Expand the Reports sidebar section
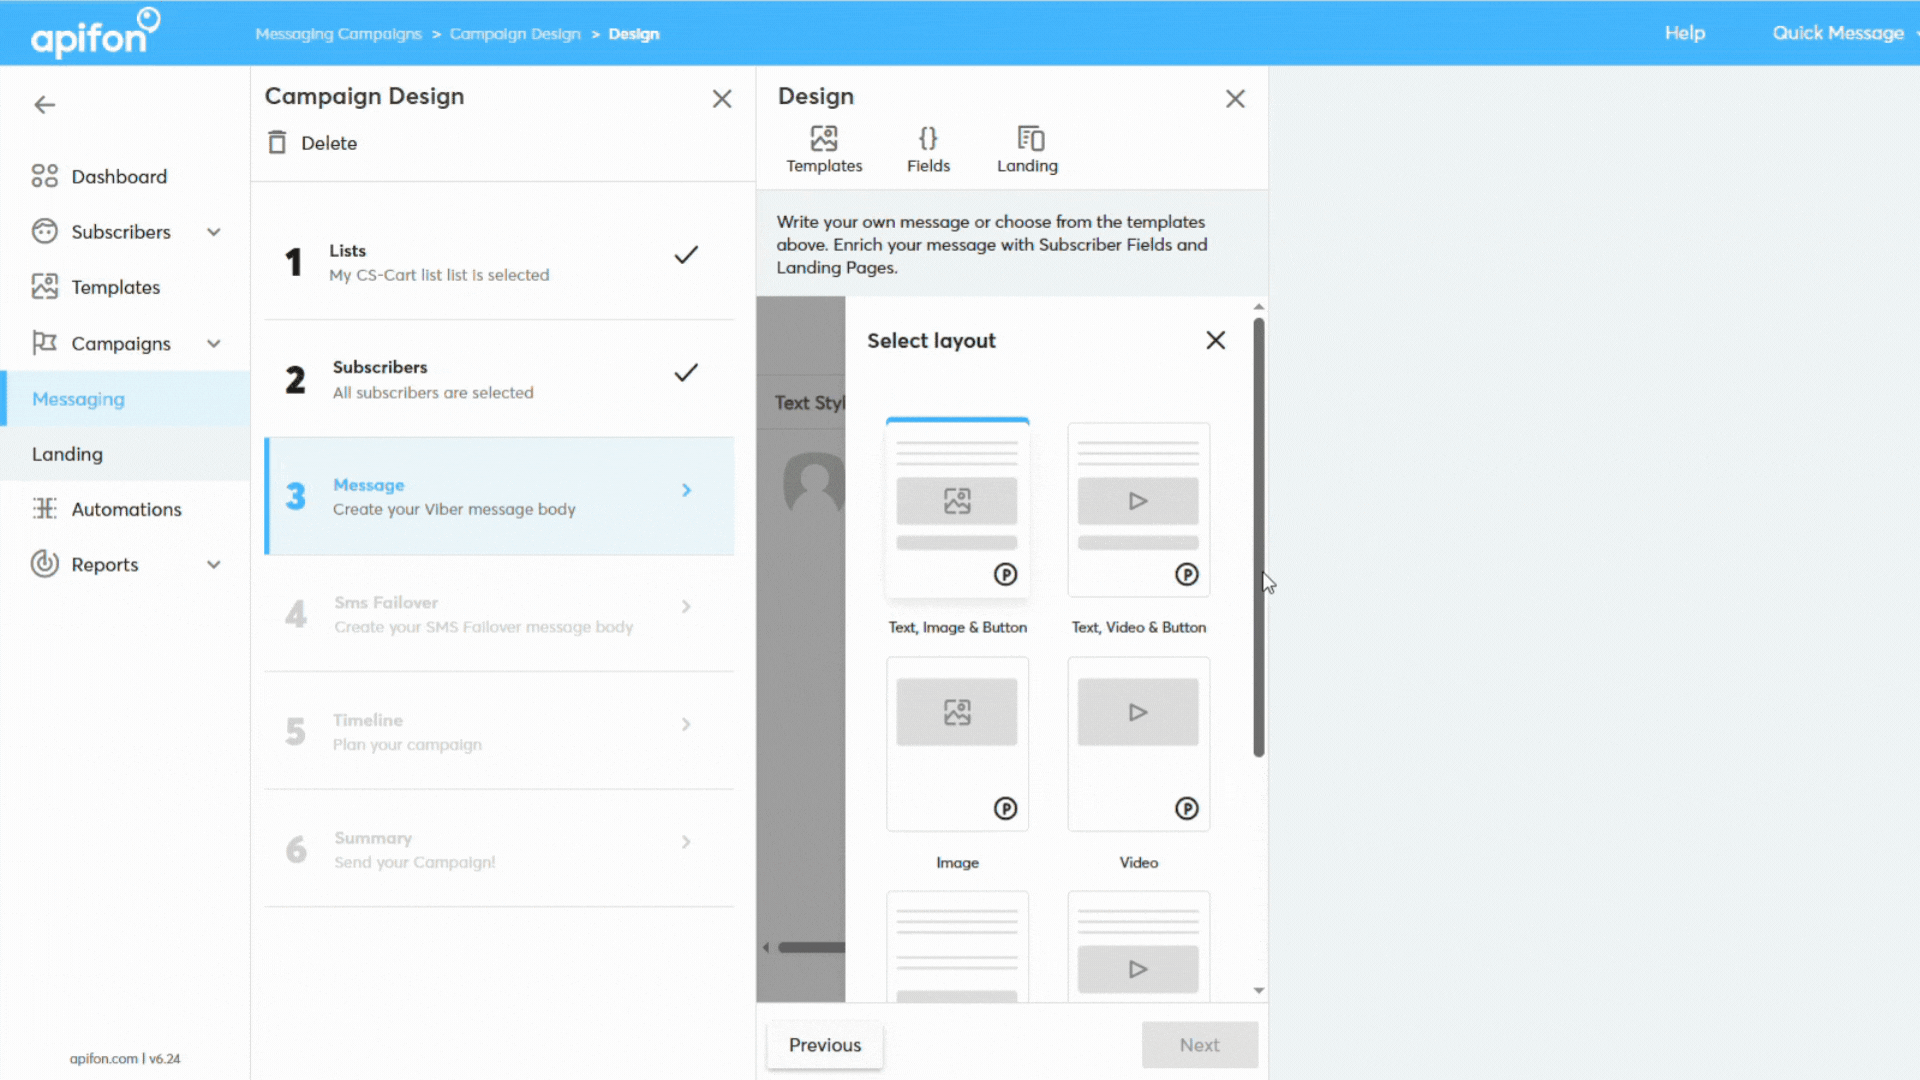Image resolution: width=1920 pixels, height=1080 pixels. point(214,564)
